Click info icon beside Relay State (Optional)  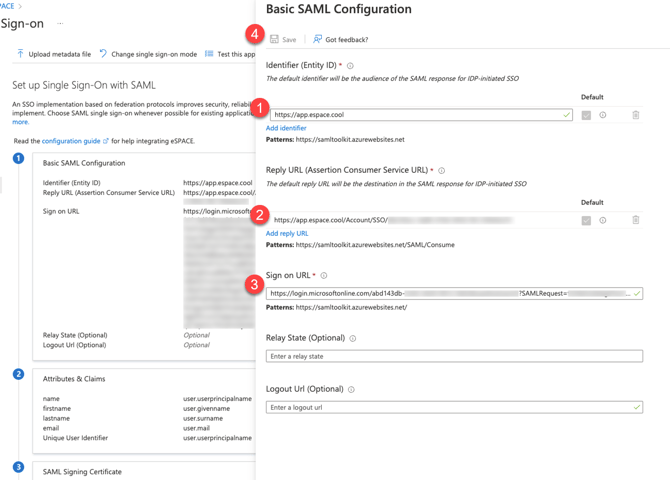pos(353,339)
